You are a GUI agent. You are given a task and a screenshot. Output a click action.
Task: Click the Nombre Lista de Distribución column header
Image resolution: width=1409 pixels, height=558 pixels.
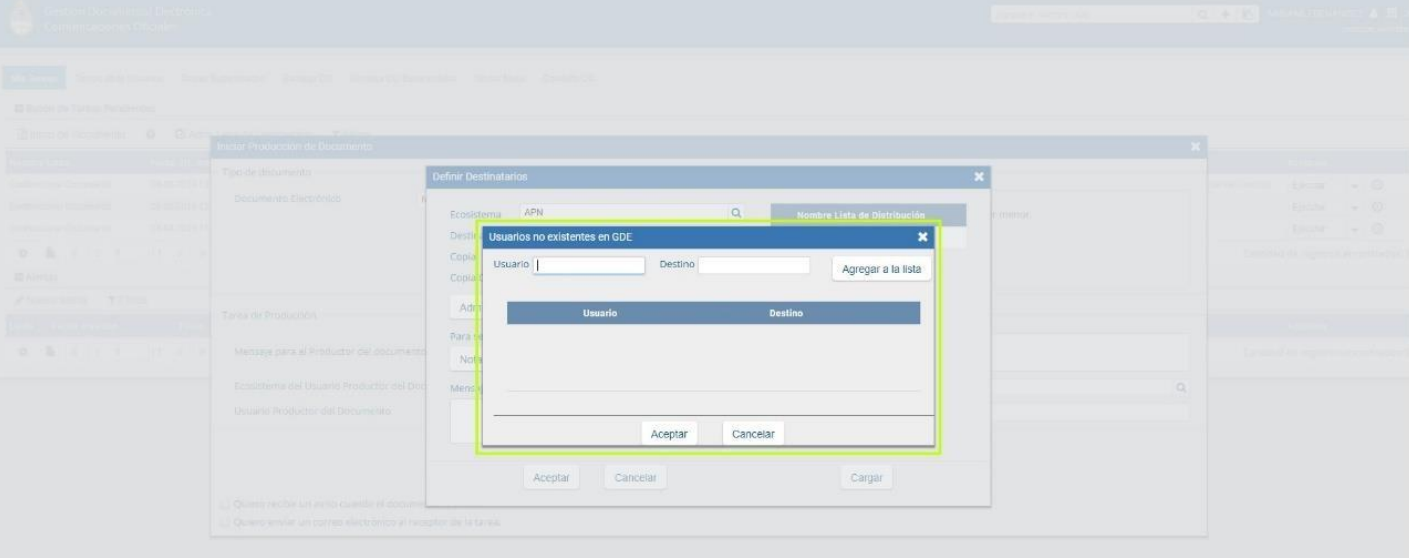(x=867, y=215)
